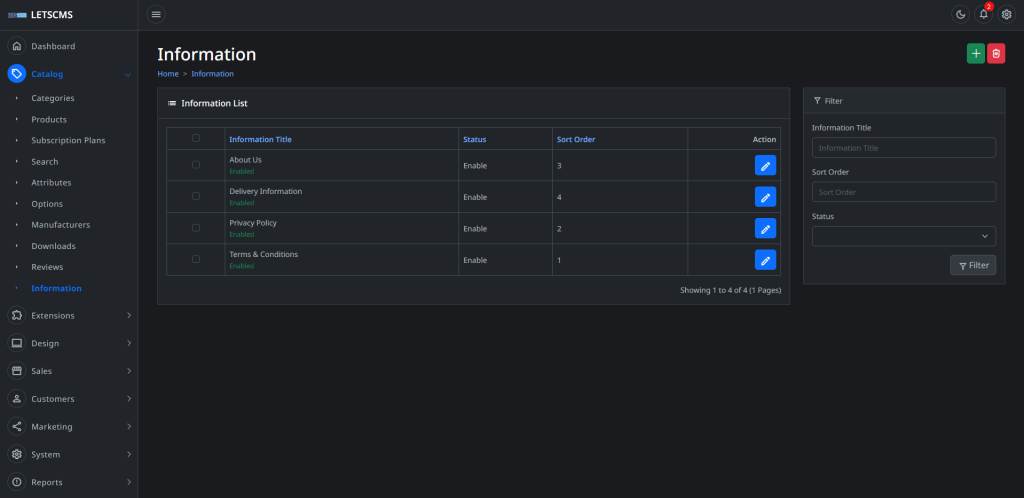Click the "Delivery Information" title text
This screenshot has width=1024, height=498.
(x=266, y=191)
